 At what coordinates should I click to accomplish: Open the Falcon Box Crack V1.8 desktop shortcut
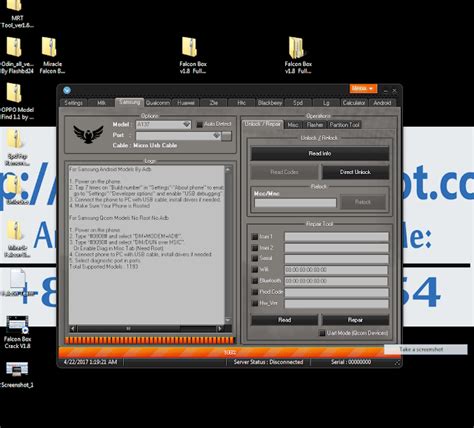point(17,332)
